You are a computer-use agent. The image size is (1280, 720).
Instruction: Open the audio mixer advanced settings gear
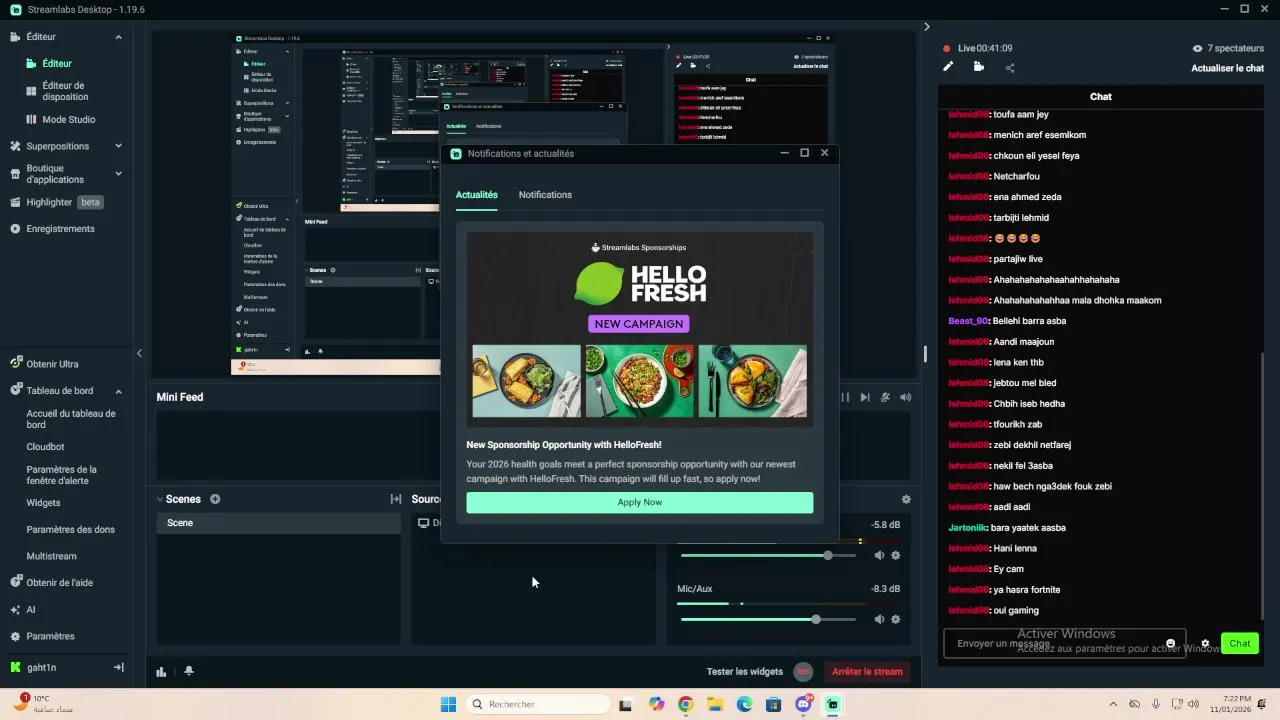906,499
